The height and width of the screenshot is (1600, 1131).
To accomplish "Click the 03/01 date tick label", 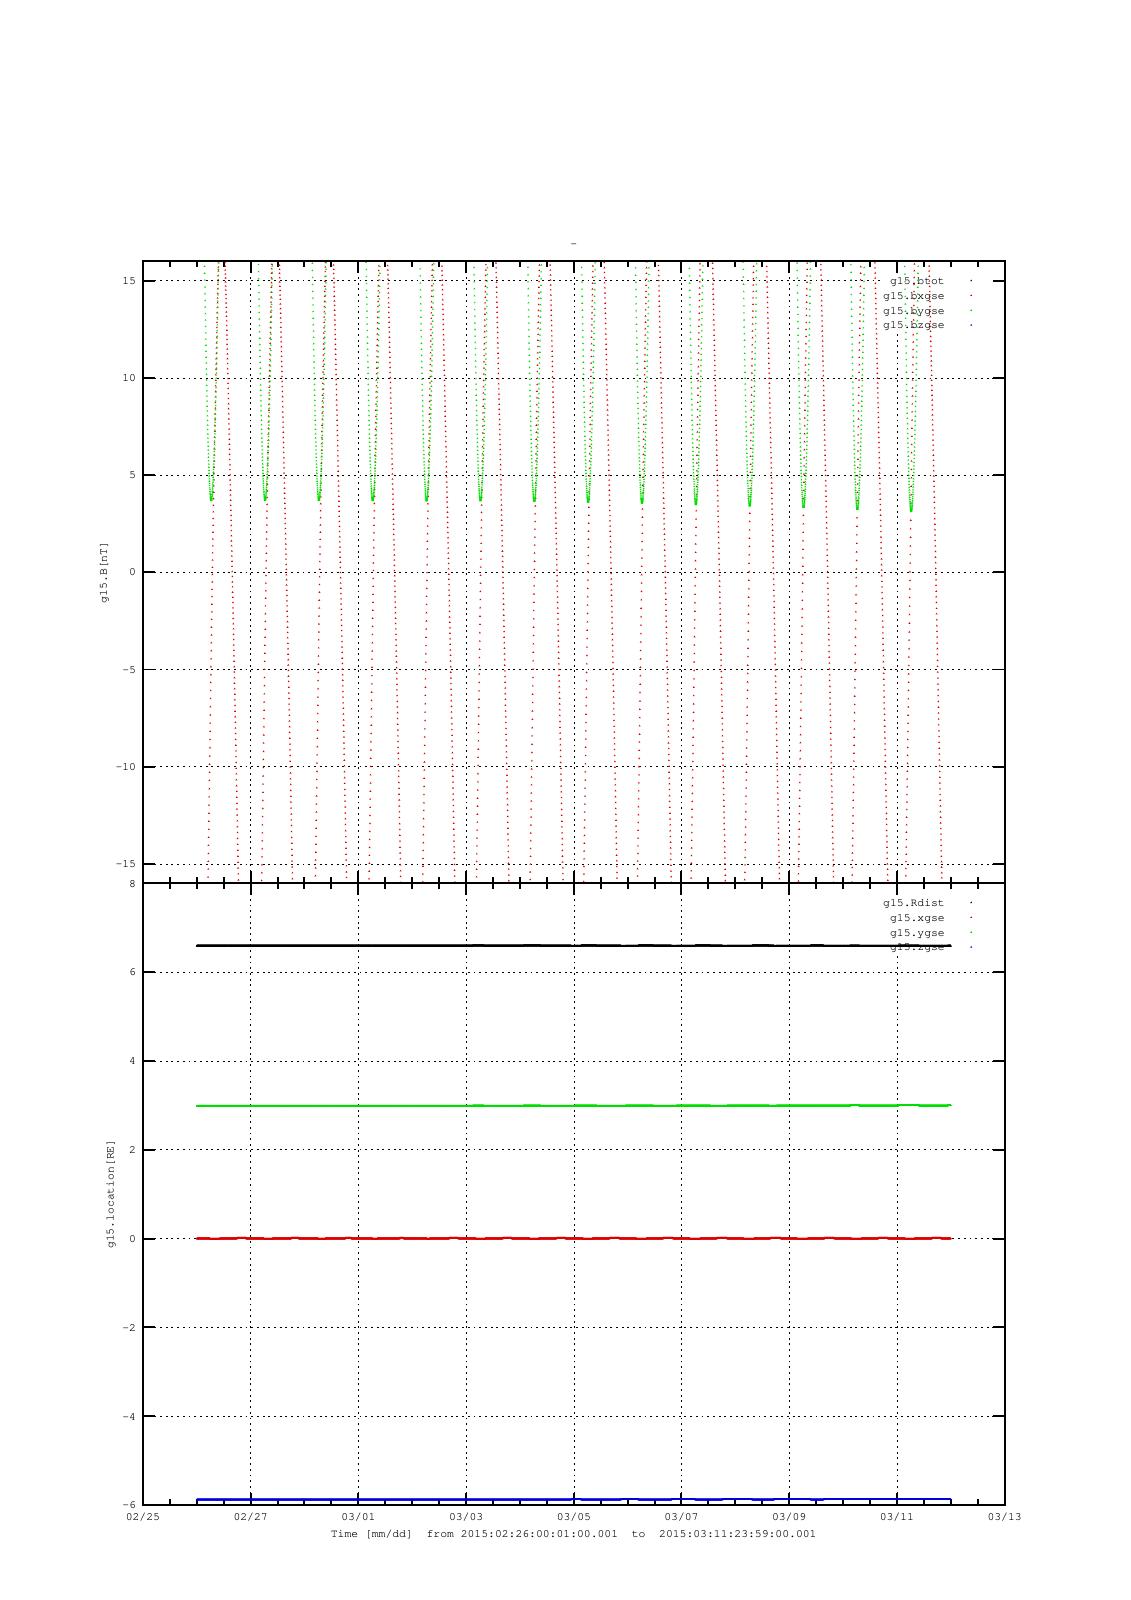I will [358, 1517].
